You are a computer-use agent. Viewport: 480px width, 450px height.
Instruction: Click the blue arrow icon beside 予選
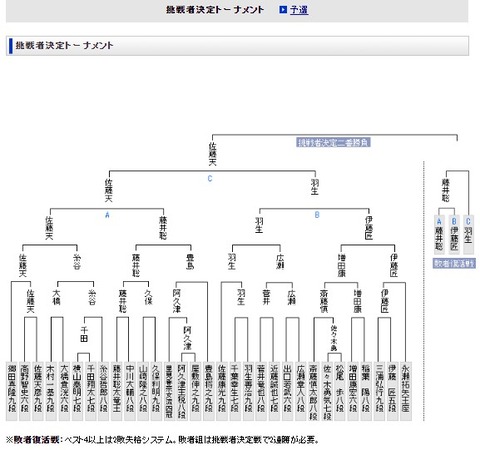coord(283,10)
